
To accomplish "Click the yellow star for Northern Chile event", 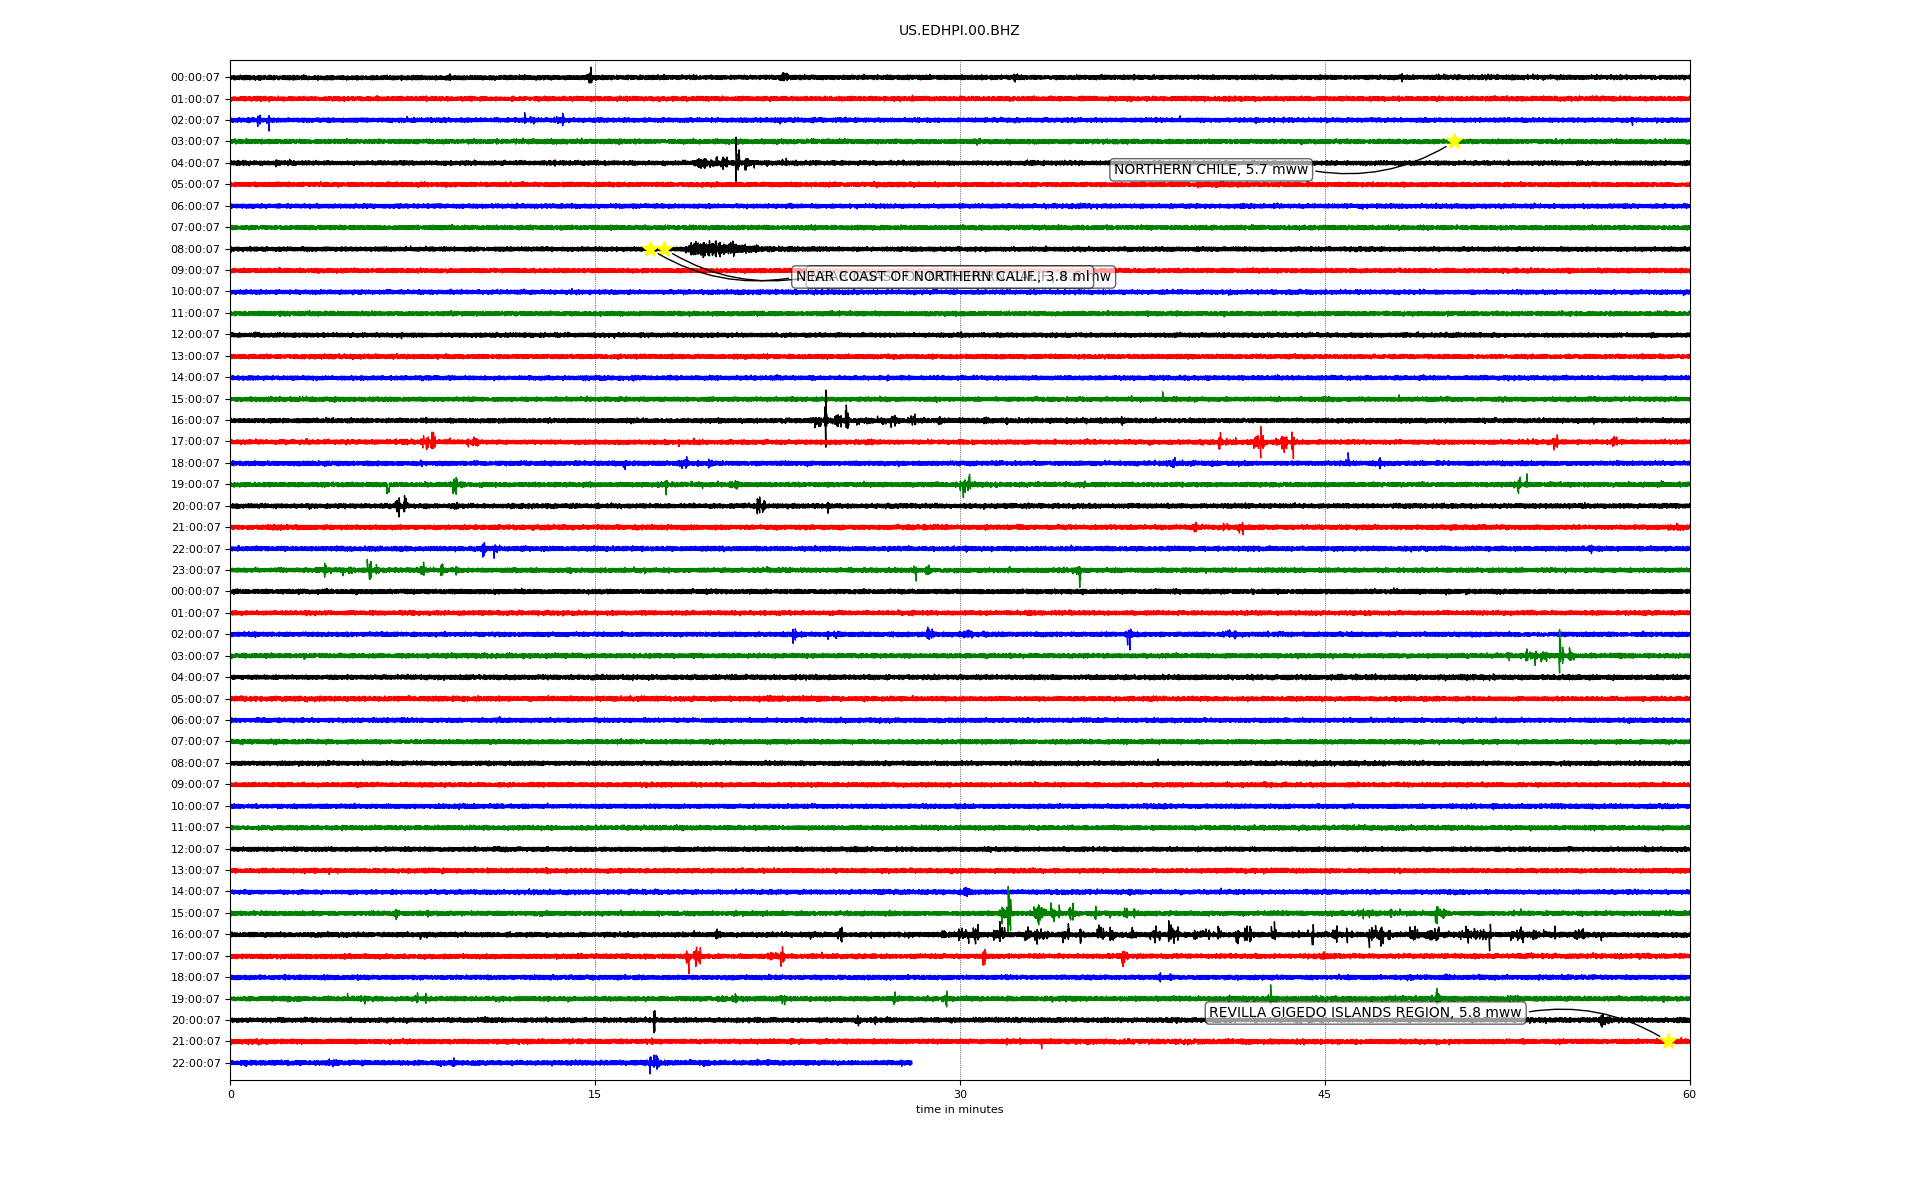I will tap(1454, 141).
